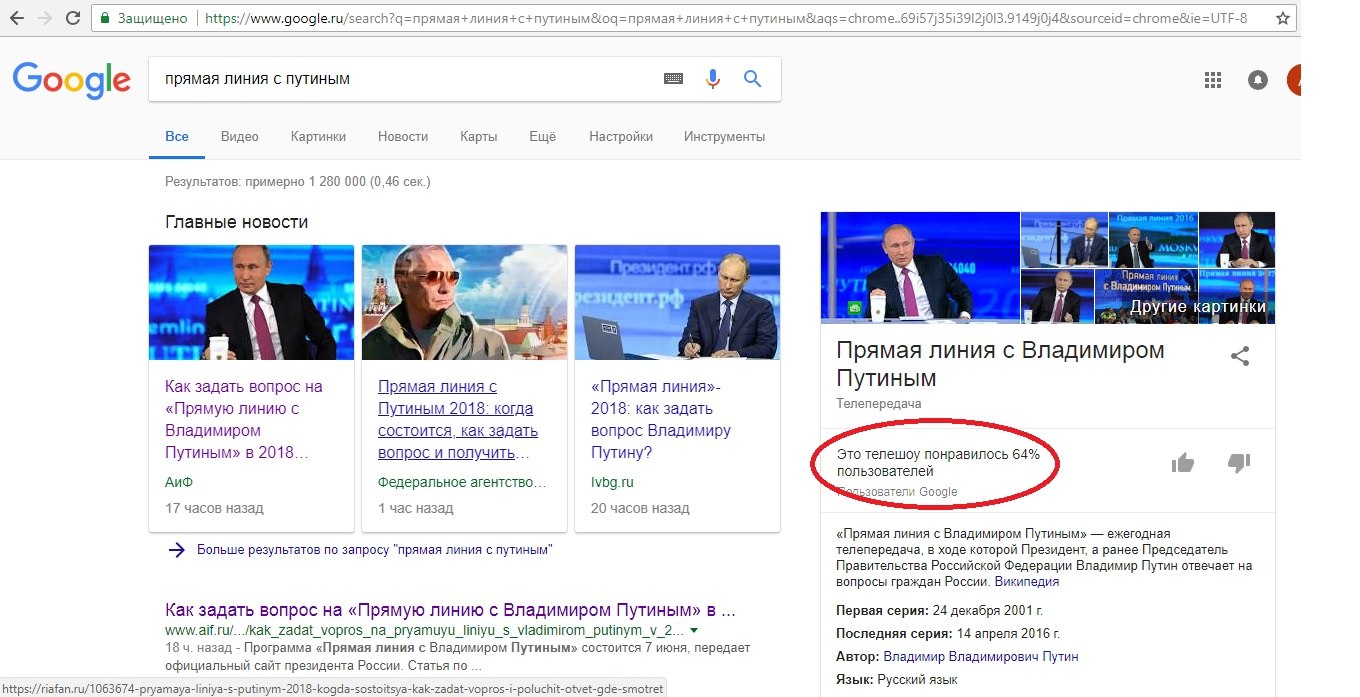This screenshot has width=1360, height=697.
Task: Click the АиФ source label
Action: [x=179, y=482]
